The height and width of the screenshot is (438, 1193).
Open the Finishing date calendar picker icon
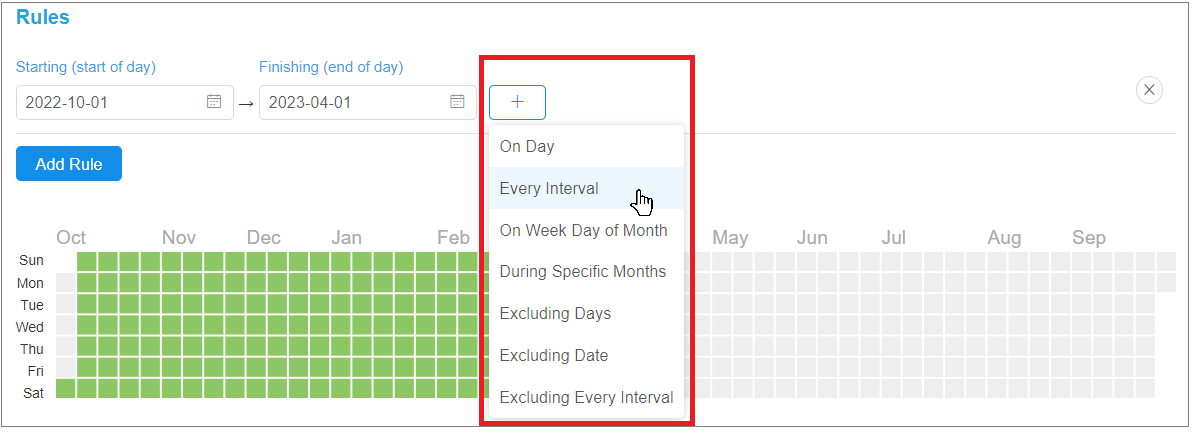click(x=457, y=101)
